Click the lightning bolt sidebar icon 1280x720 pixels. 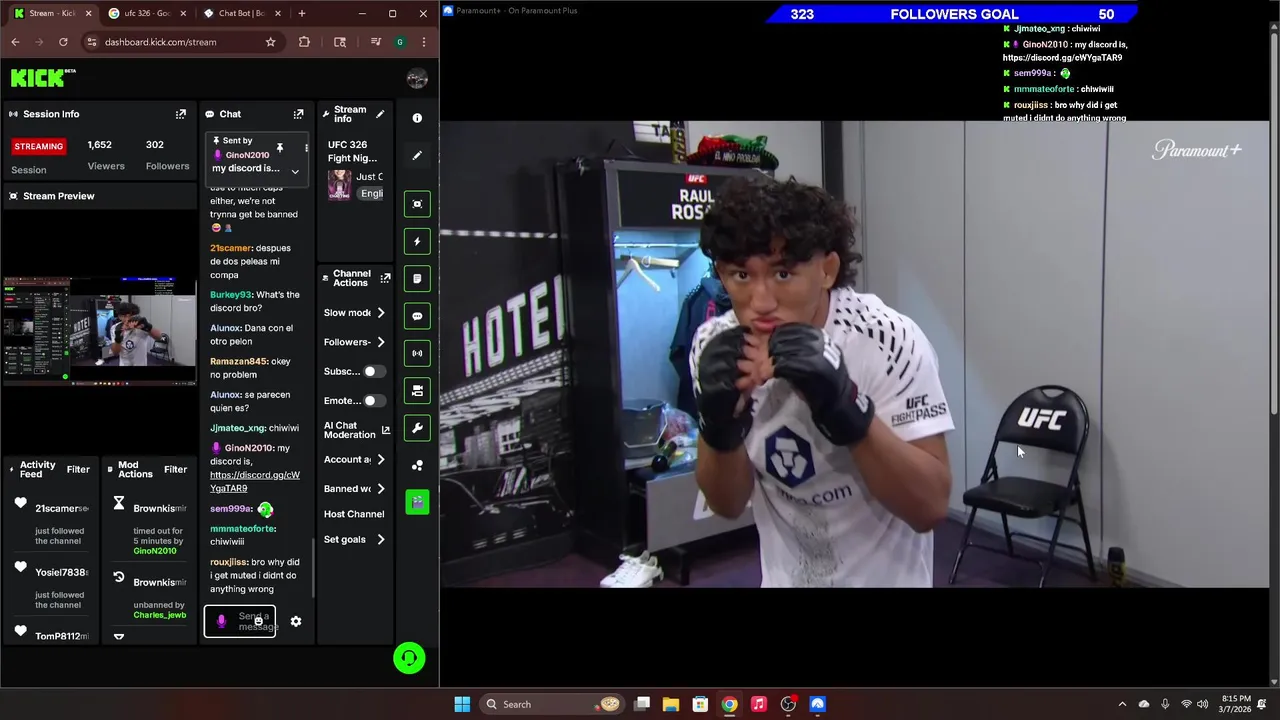click(417, 241)
